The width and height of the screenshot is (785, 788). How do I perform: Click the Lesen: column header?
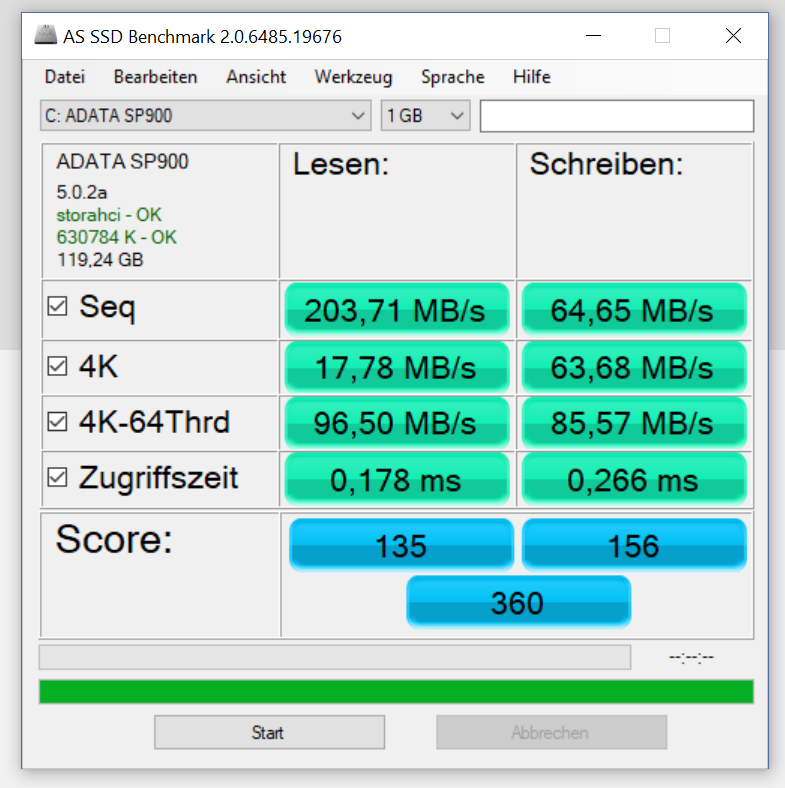click(341, 164)
